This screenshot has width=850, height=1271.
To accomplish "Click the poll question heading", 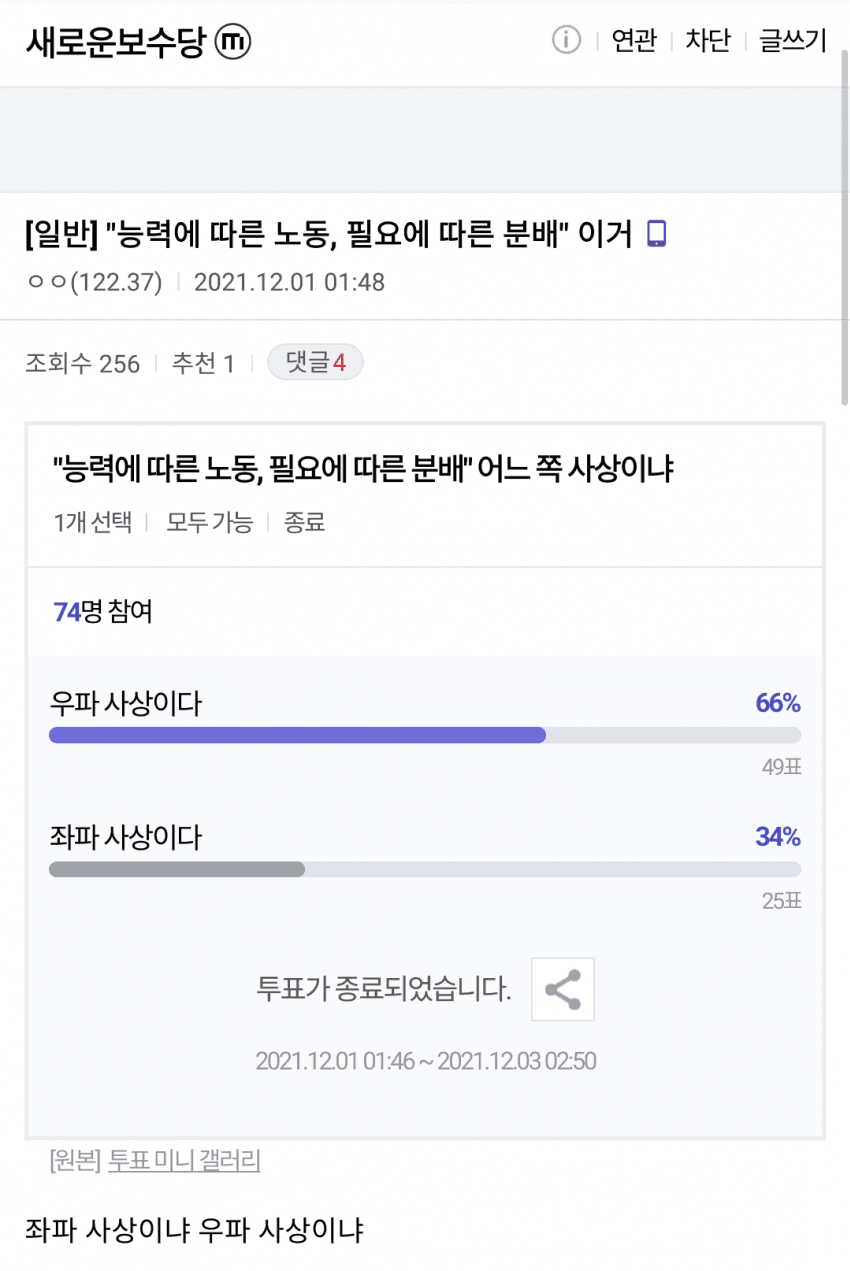I will [362, 468].
